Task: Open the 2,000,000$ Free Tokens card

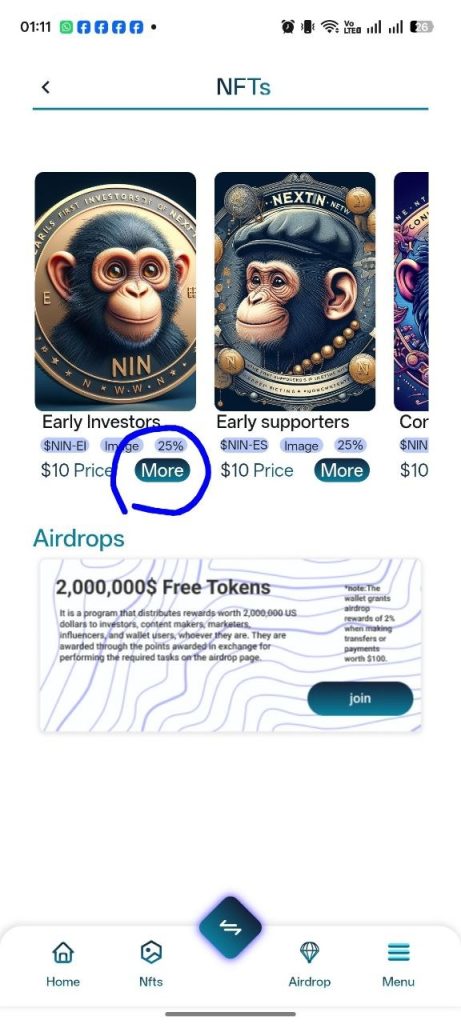Action: [x=230, y=645]
